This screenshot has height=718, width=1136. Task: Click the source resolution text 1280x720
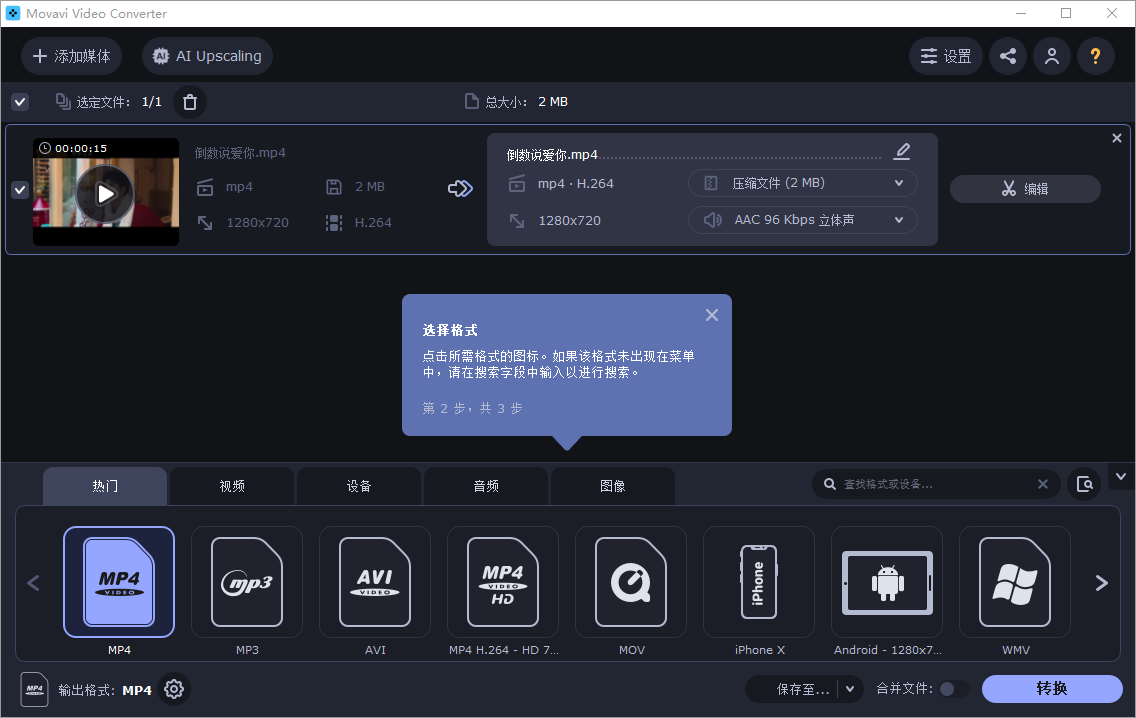pyautogui.click(x=257, y=222)
